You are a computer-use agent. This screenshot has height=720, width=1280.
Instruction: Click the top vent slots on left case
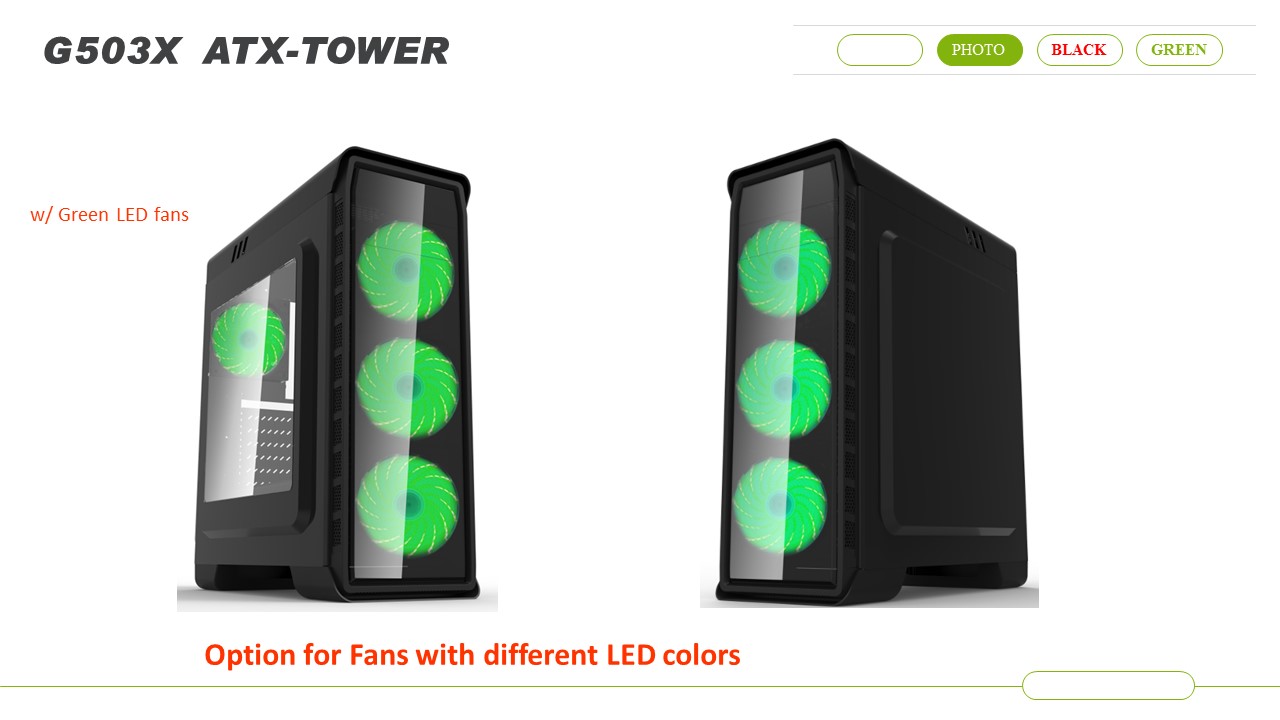[x=241, y=251]
